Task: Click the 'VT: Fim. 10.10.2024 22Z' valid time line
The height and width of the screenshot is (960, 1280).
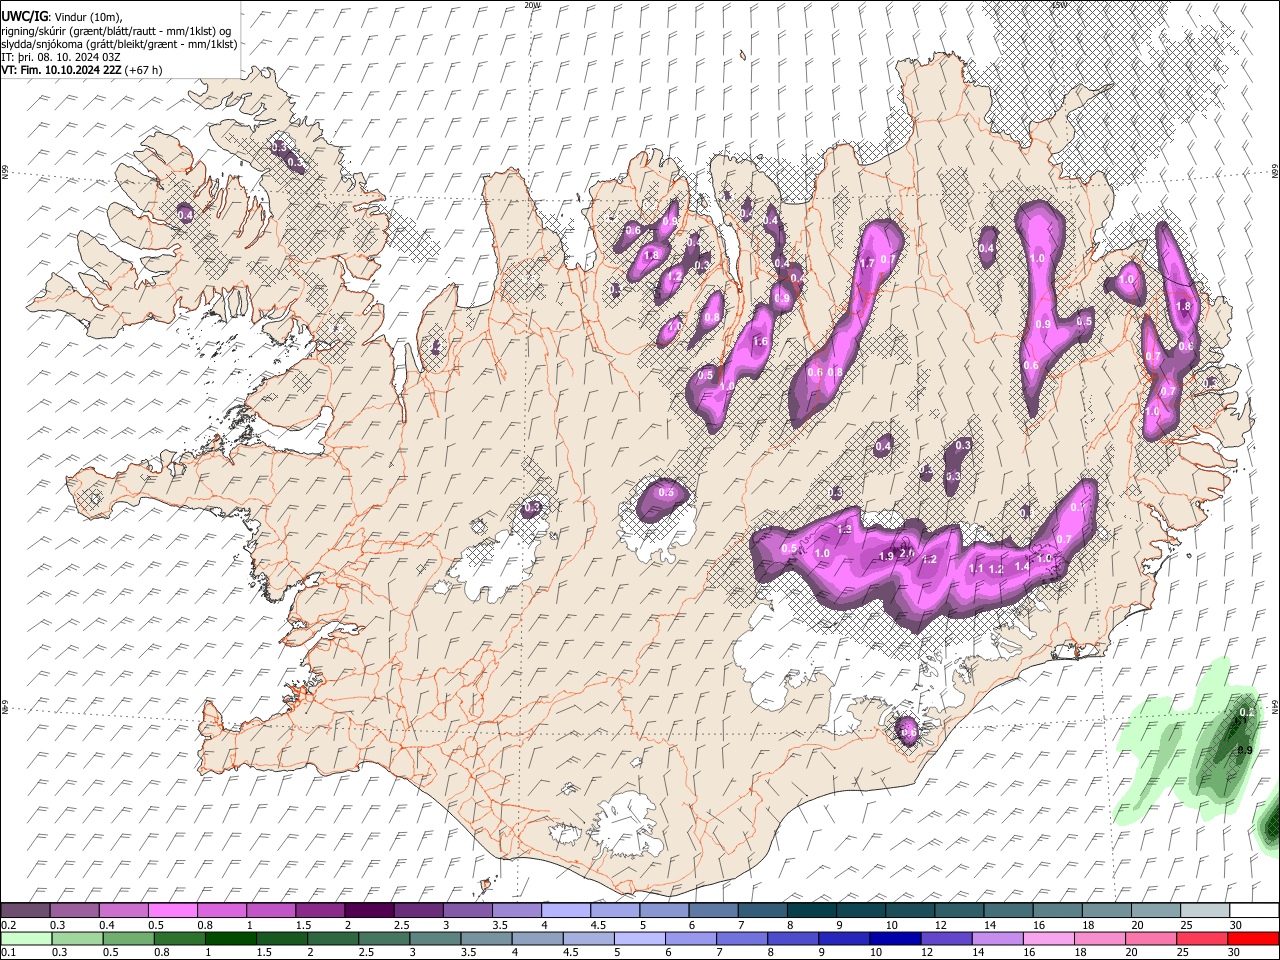Action: tap(62, 70)
